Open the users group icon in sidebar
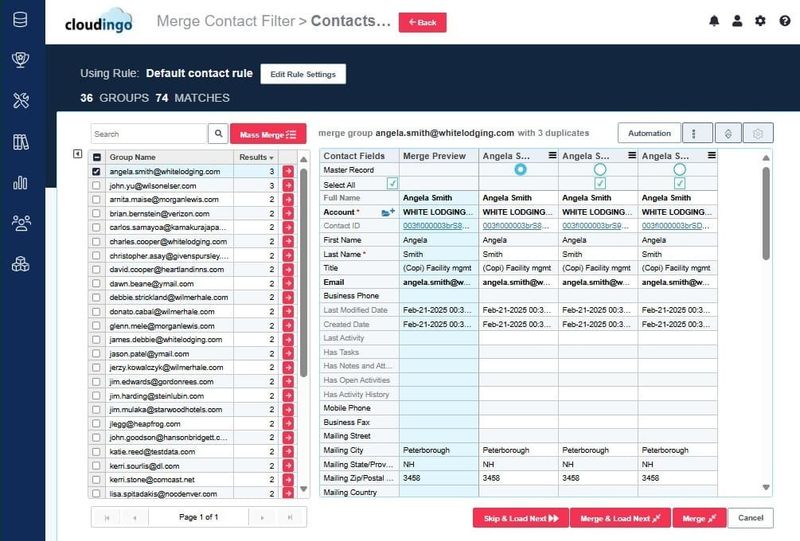Image resolution: width=800 pixels, height=541 pixels. click(x=20, y=223)
